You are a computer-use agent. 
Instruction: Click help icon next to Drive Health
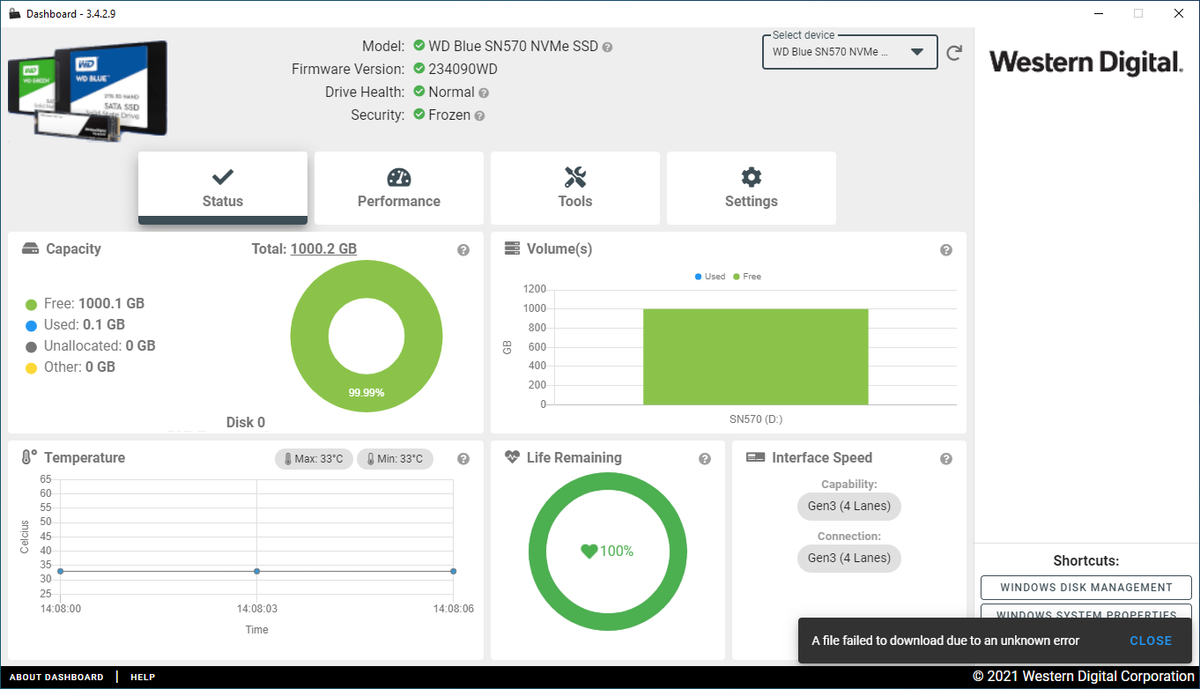pos(484,93)
